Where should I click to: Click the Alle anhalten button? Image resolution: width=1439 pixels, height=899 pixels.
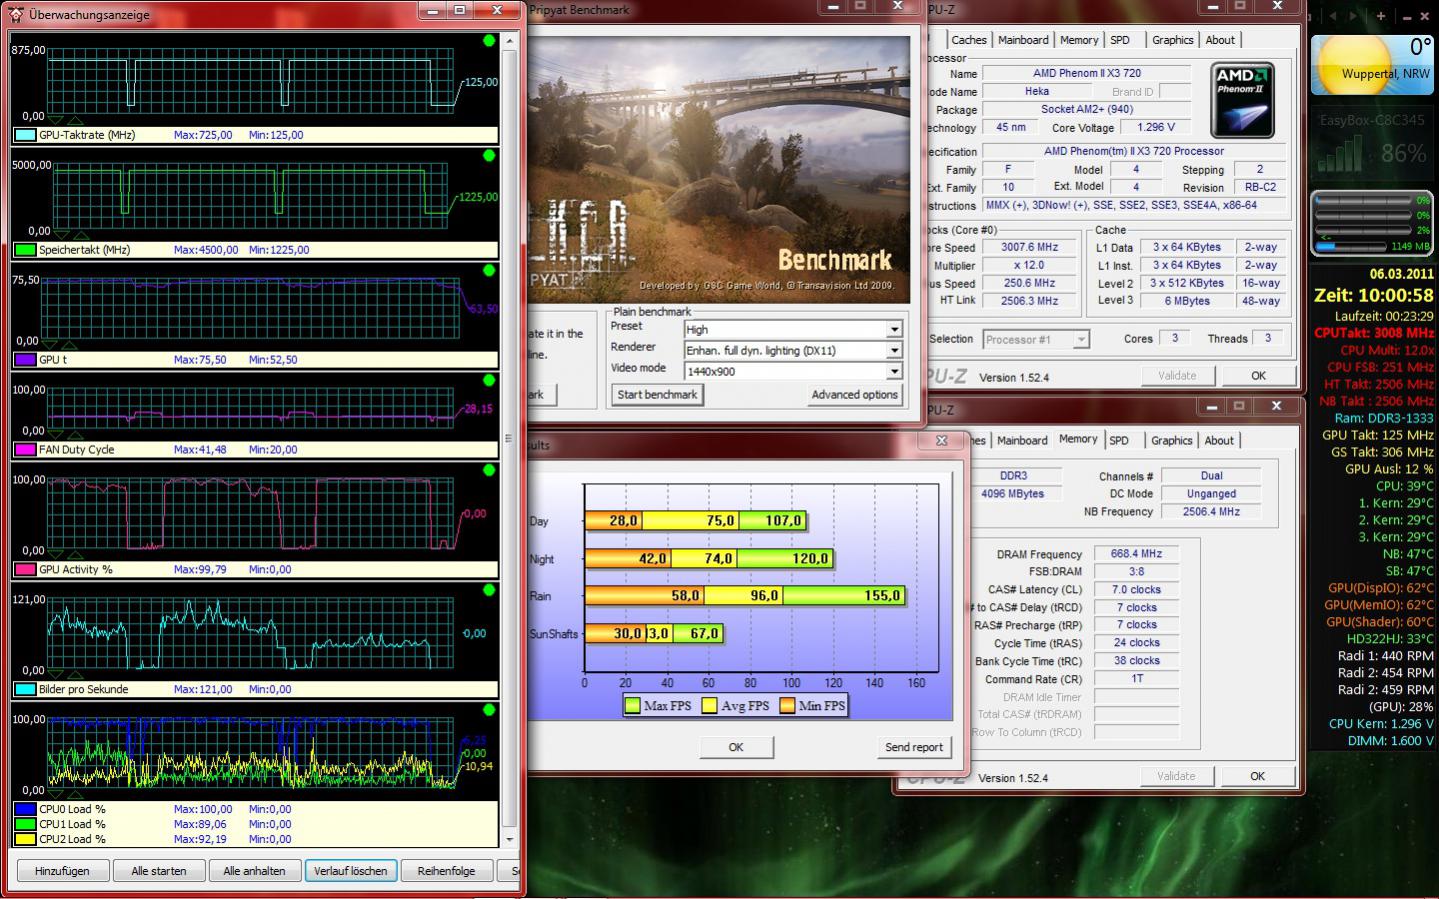[254, 871]
